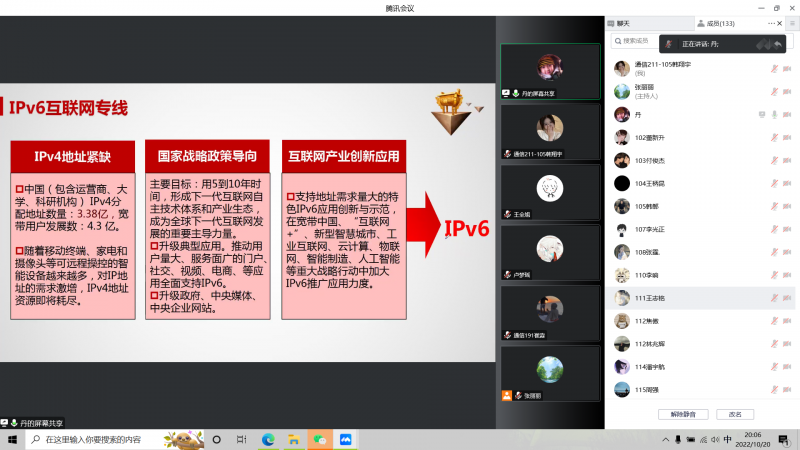Screen dimensions: 800x450
Task: Click the system tray microphone icon
Action: (x=678, y=439)
